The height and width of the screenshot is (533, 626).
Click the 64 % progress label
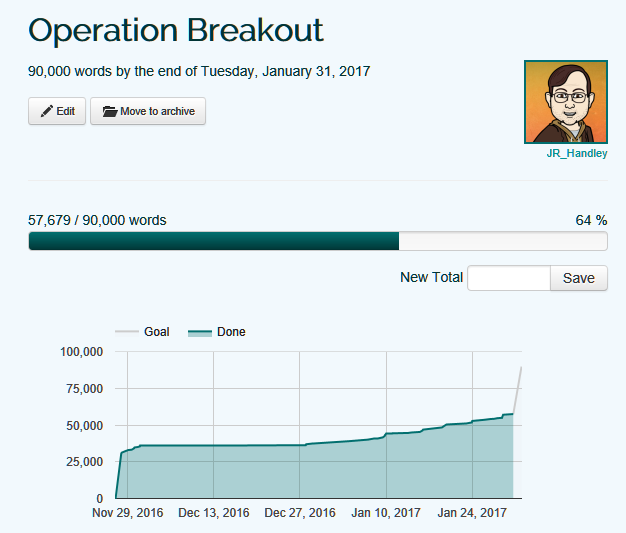point(591,220)
